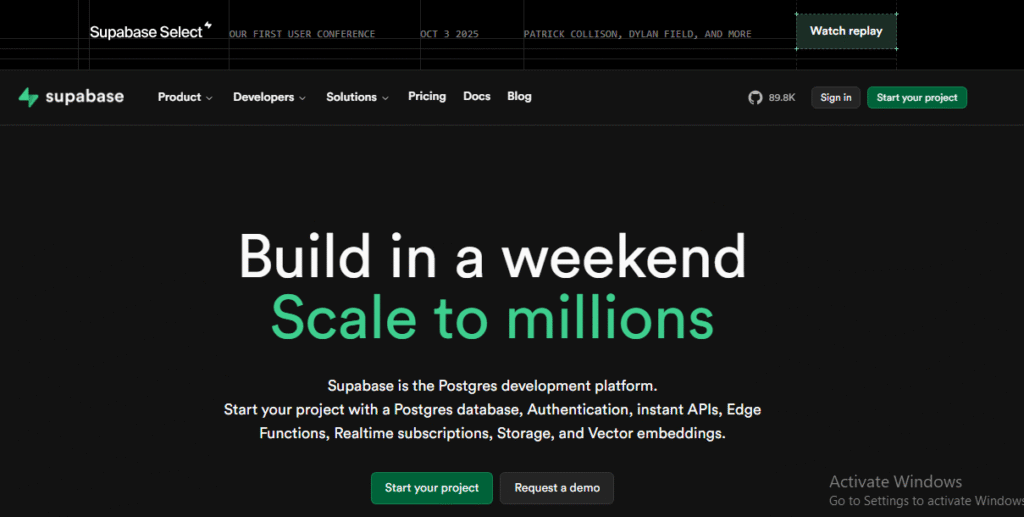Select the Request a demo button
The image size is (1024, 517).
tap(557, 488)
